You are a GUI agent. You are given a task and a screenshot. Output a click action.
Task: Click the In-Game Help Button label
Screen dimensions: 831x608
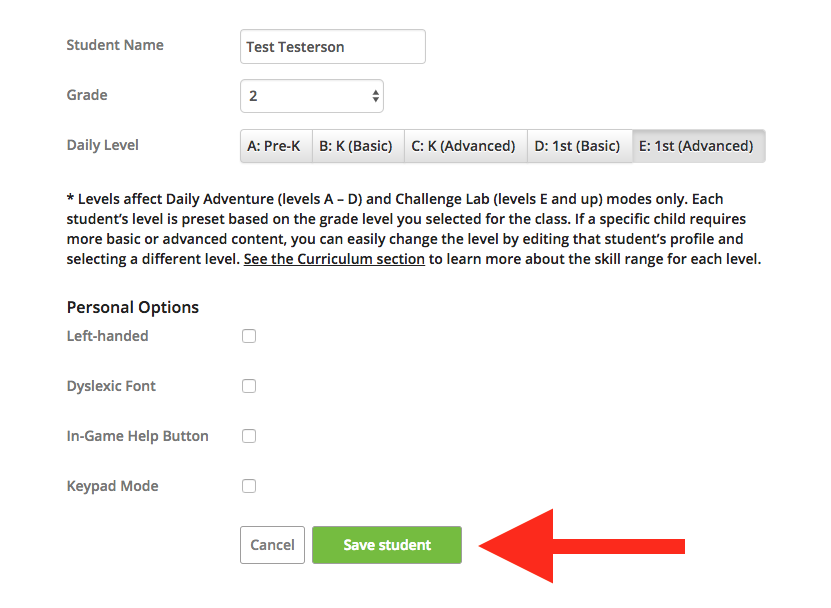[138, 436]
